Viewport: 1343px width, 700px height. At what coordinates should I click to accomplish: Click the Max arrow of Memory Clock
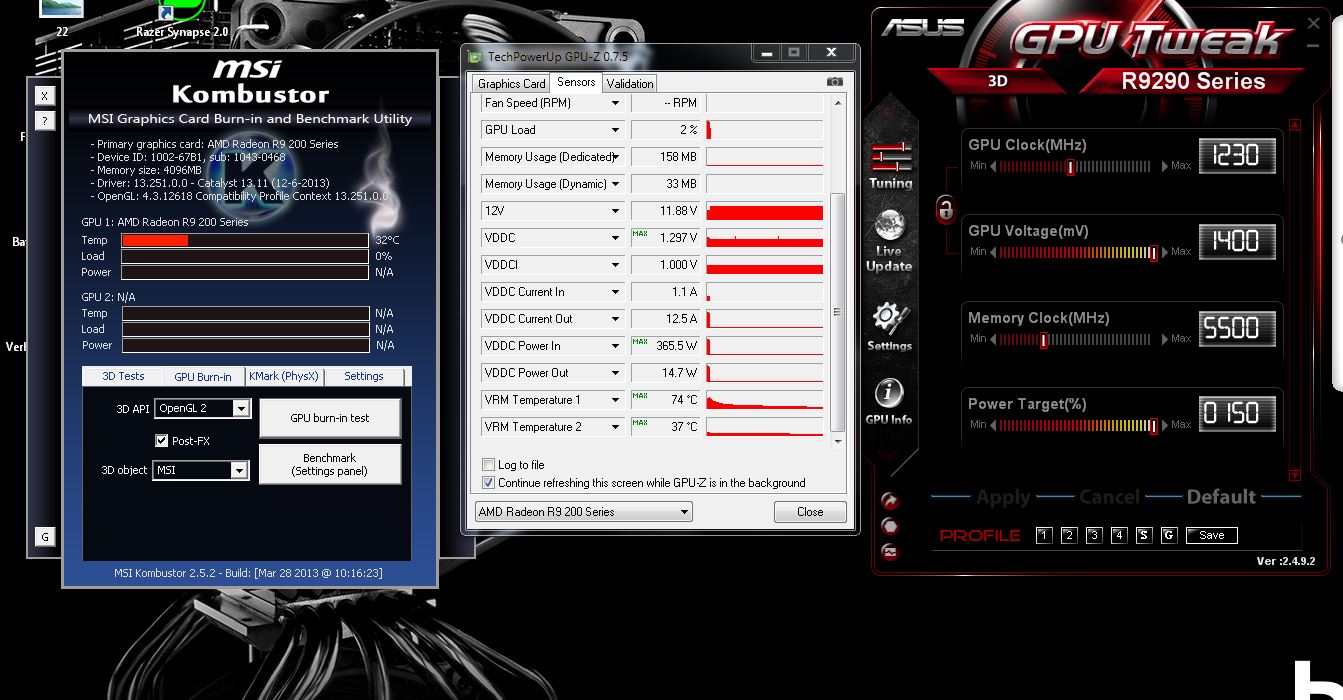(1165, 339)
